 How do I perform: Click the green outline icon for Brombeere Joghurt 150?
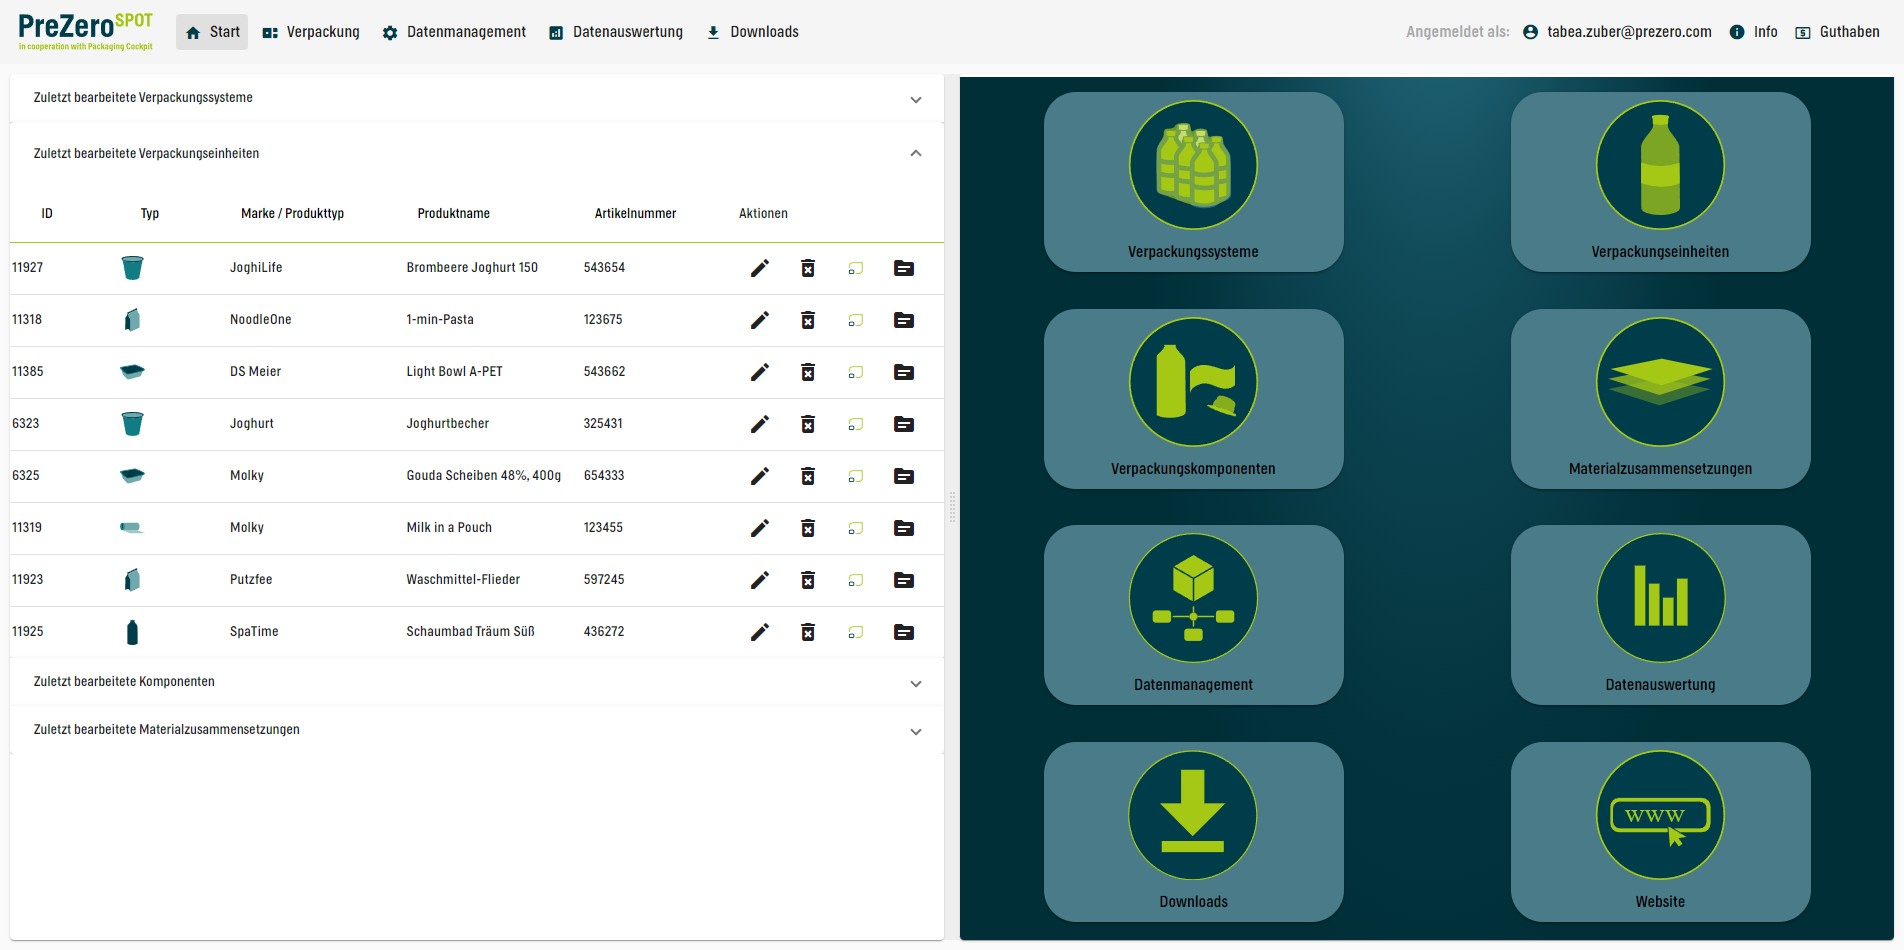pos(856,268)
